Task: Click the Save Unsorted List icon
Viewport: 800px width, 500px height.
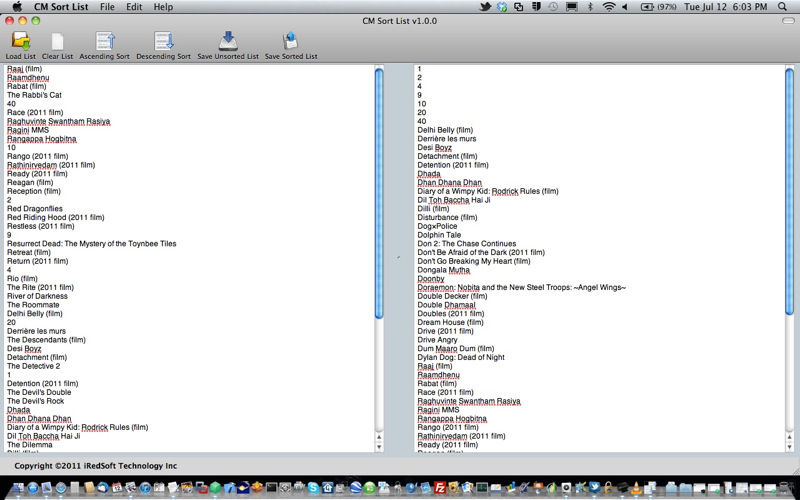Action: pyautogui.click(x=228, y=41)
